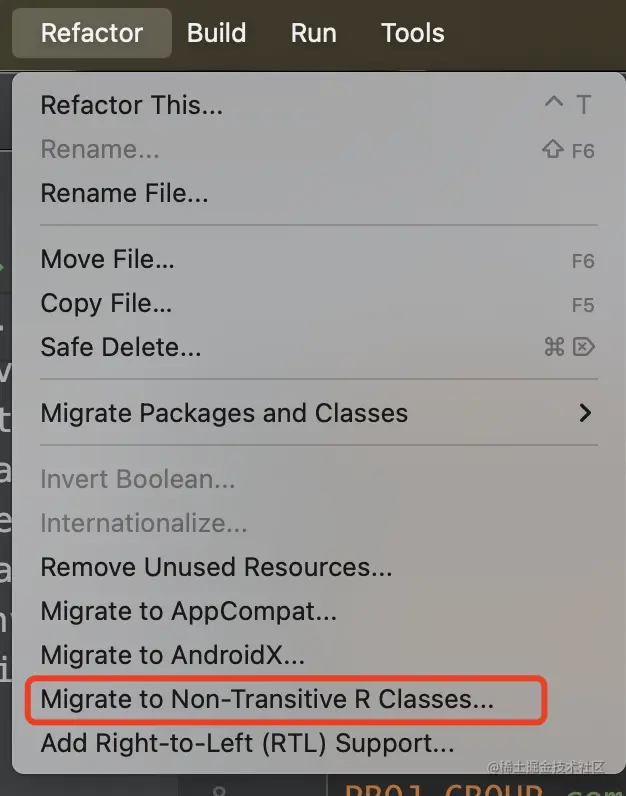
Task: Click Migrate to Non-Transitive R Classes...
Action: [286, 699]
